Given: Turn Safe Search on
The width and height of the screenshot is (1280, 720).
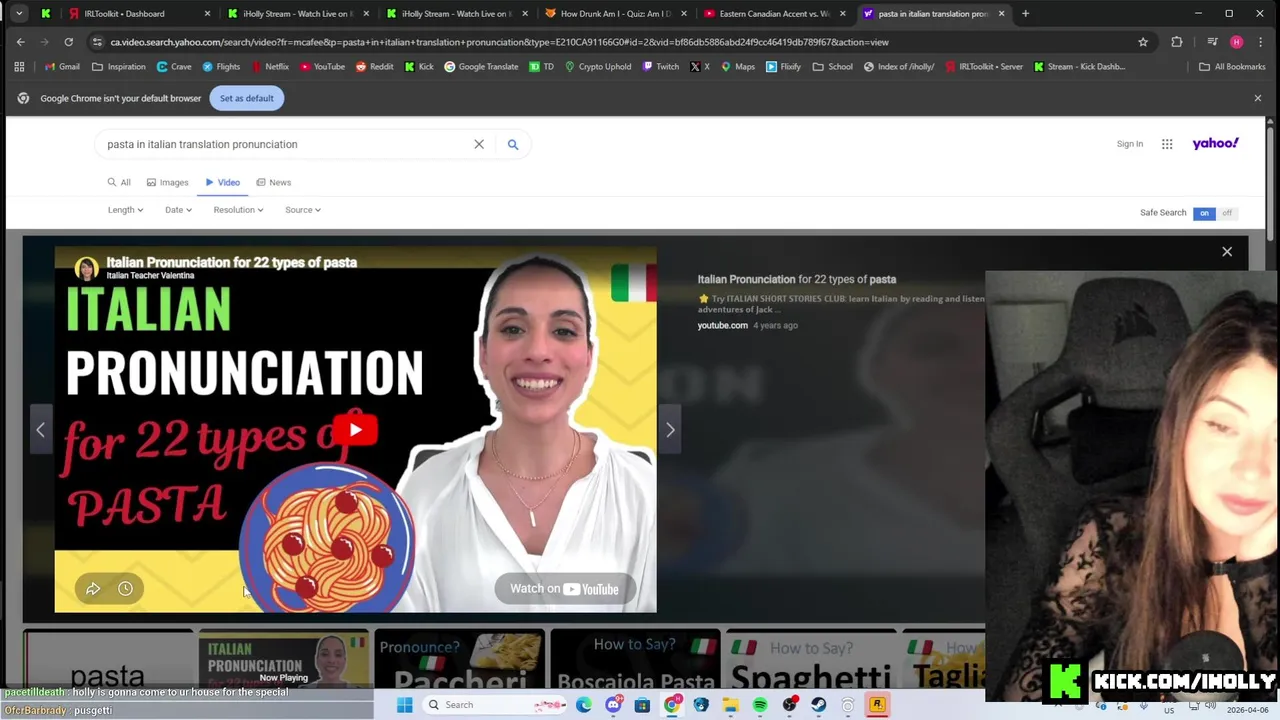Looking at the screenshot, I should click(1204, 213).
